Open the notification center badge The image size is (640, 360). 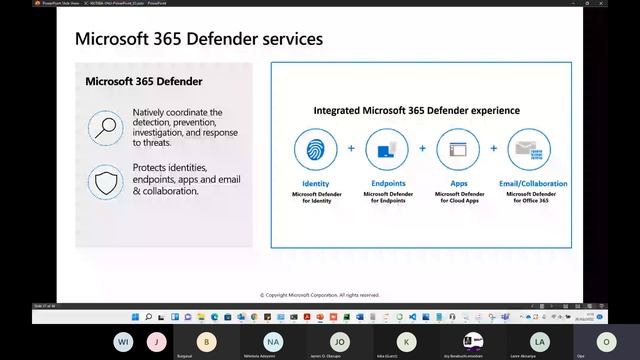[x=600, y=317]
